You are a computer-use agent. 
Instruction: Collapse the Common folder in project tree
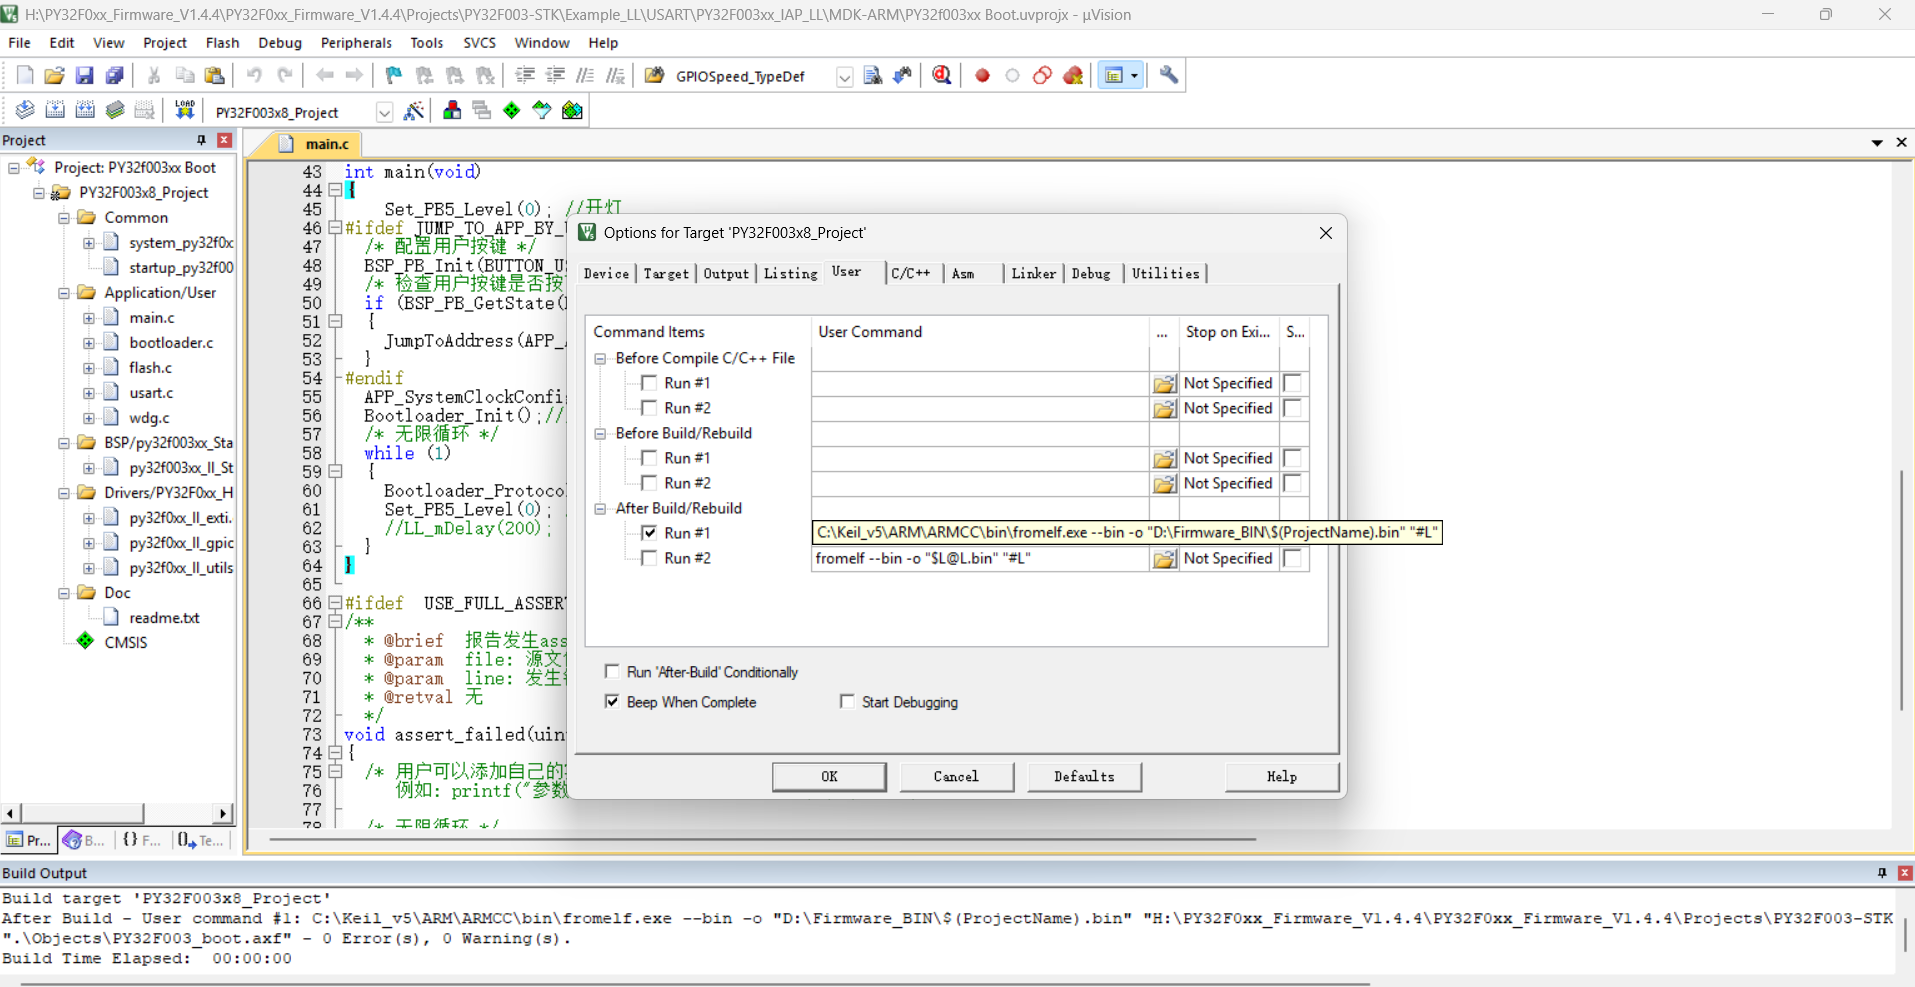[x=64, y=217]
